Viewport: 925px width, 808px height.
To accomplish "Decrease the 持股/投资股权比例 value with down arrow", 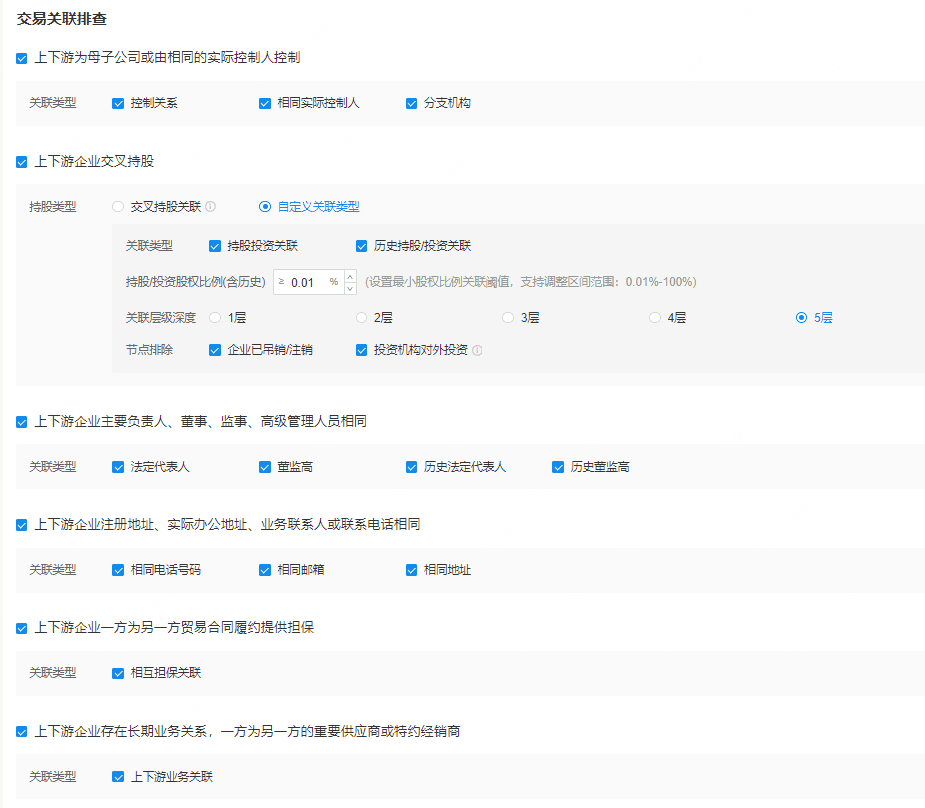I will (x=350, y=288).
